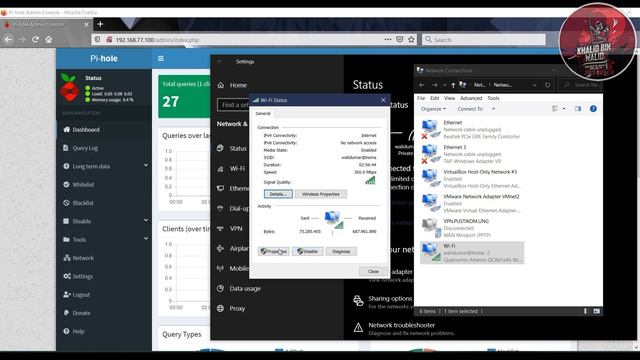Click Properties button in Wi-Fi Status
Screen dimensions: 640x360
[x=274, y=251]
